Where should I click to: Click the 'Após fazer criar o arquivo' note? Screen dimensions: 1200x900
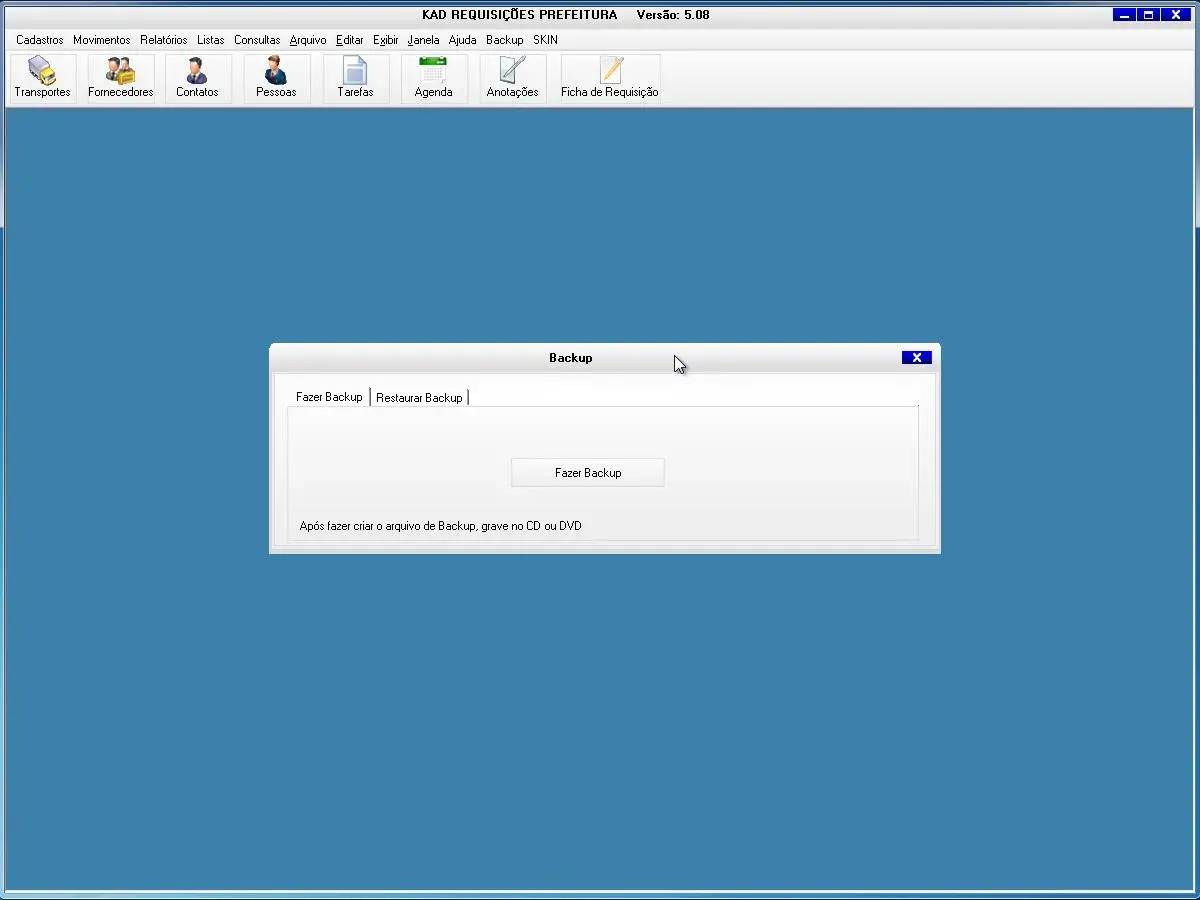point(440,526)
